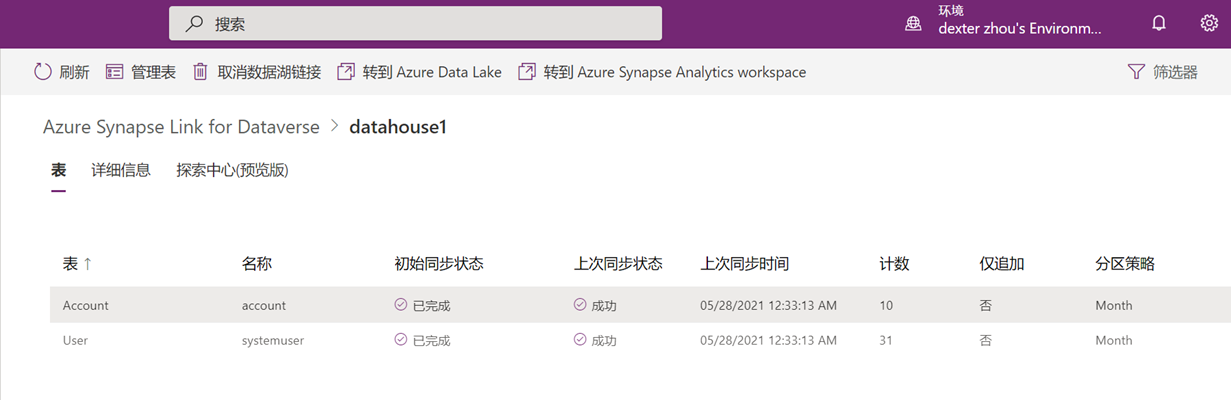
Task: Click 否 in the Account row
Action: 985,305
